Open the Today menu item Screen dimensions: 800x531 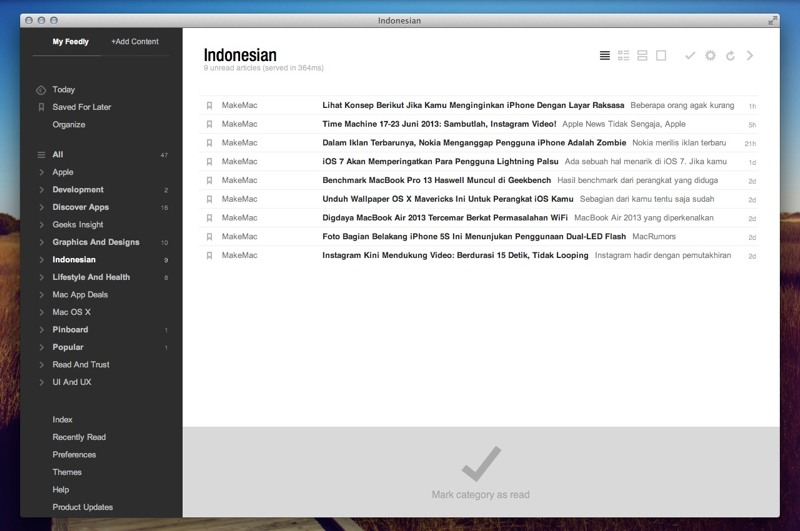point(64,90)
